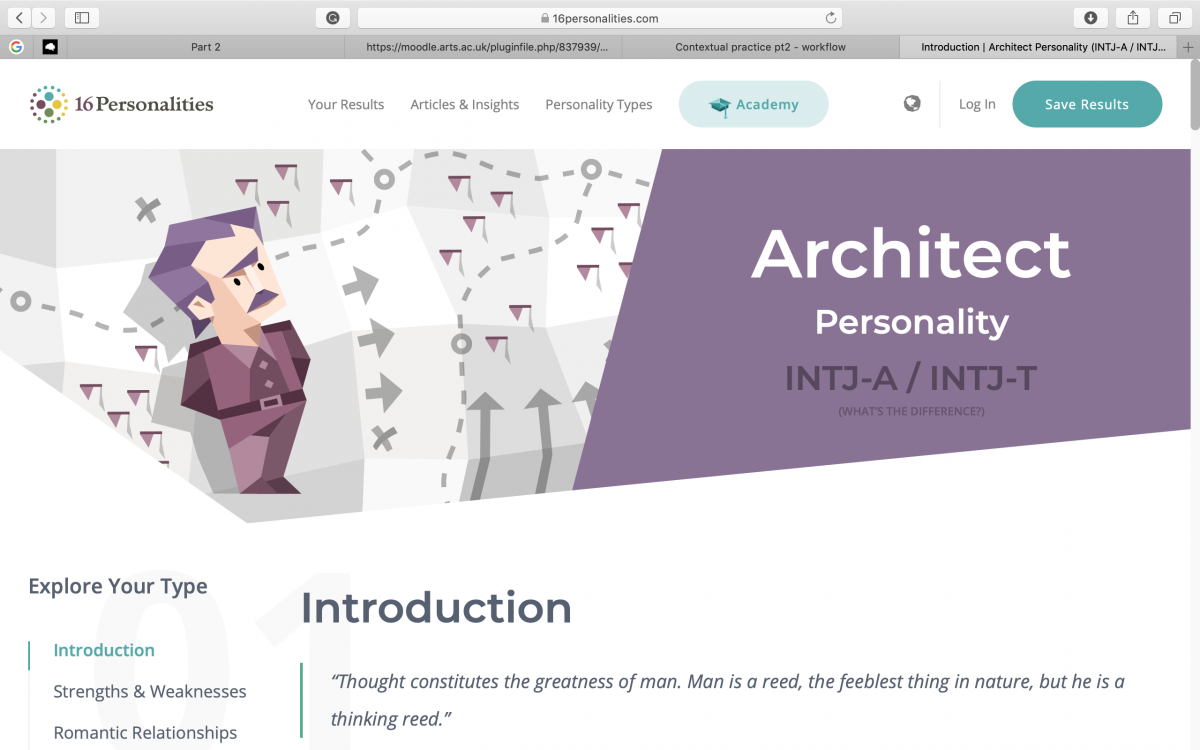Screen dimensions: 1200x750
Task: Click the Log In link
Action: [977, 104]
